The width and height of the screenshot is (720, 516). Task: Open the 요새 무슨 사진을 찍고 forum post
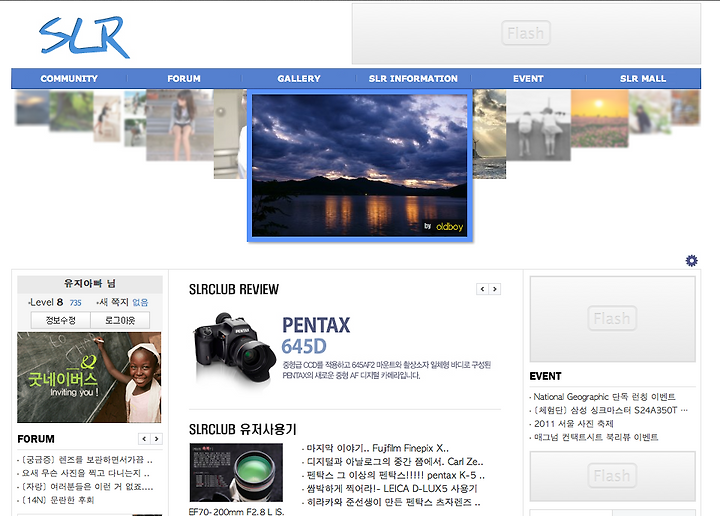click(85, 473)
